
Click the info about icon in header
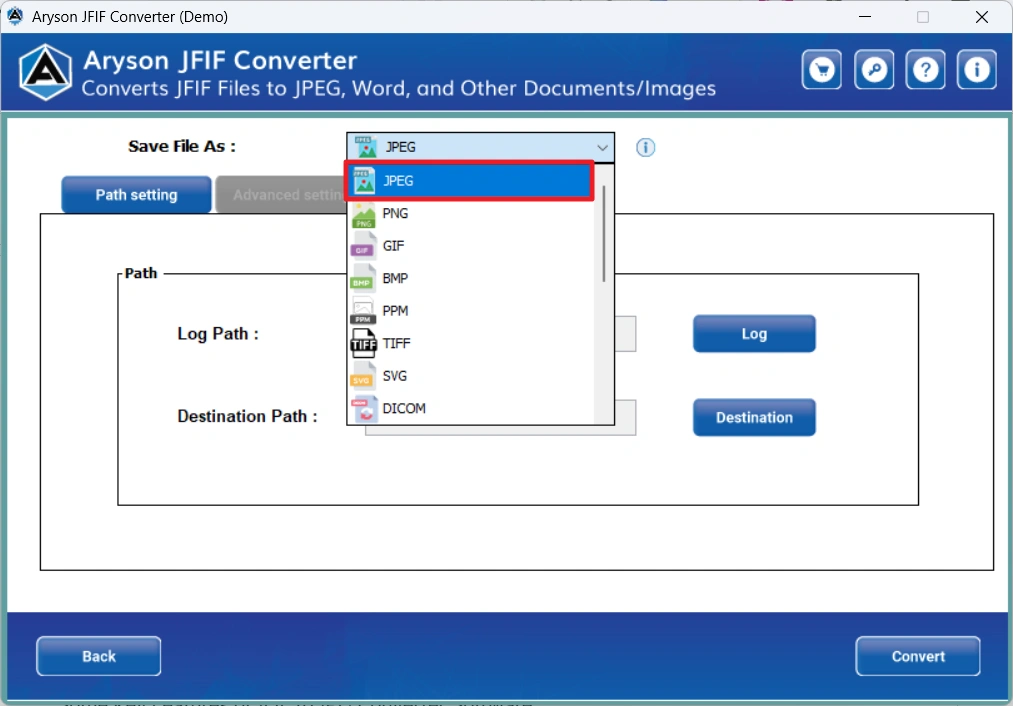click(x=976, y=69)
